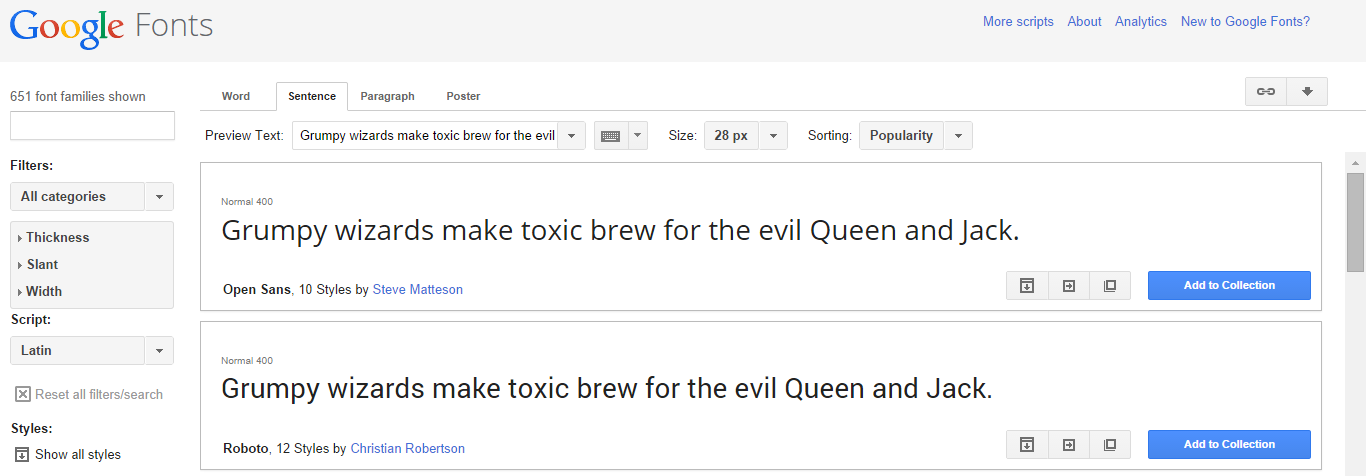Click Open Sans see all styles icon
The image size is (1366, 476).
1110,286
